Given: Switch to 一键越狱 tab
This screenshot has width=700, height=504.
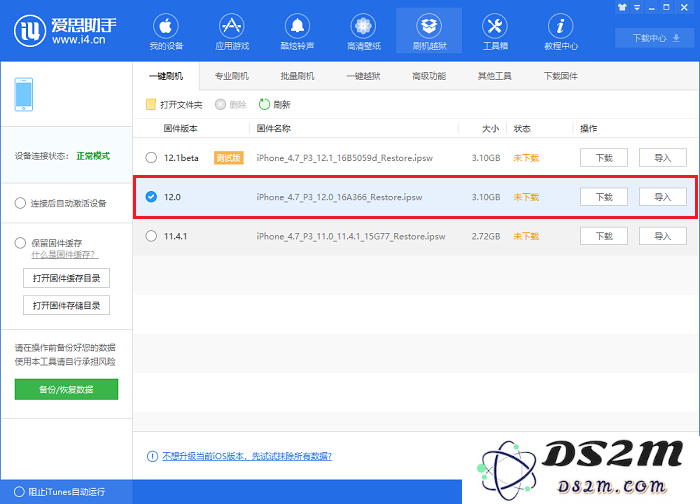Looking at the screenshot, I should click(x=363, y=76).
